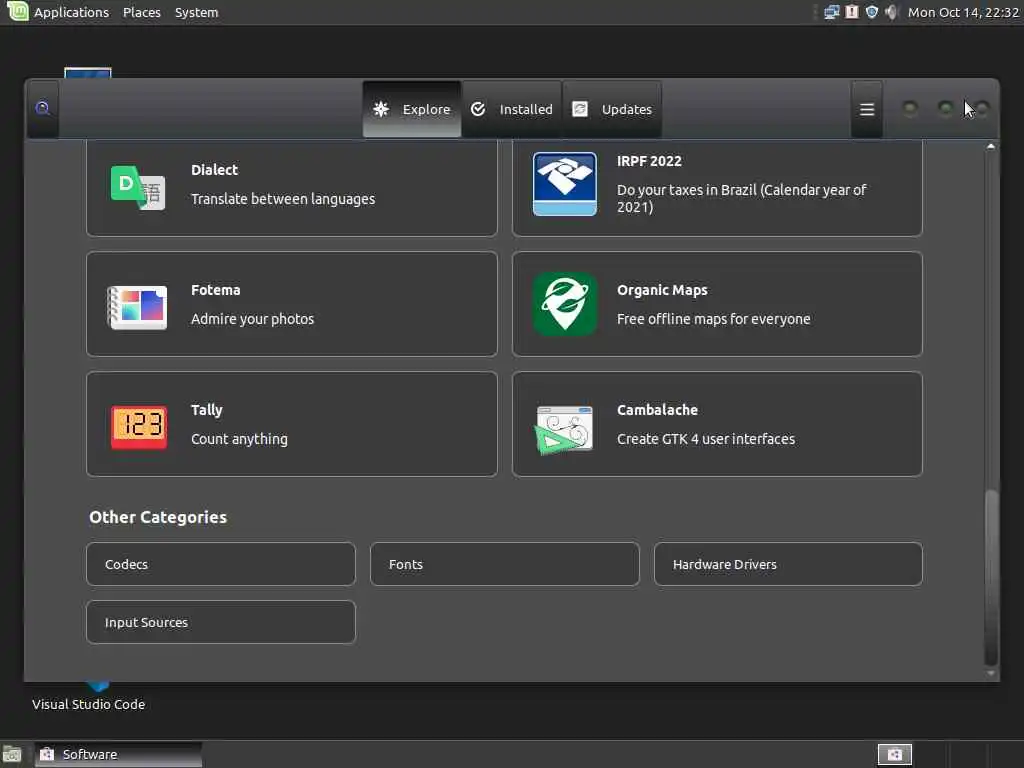1024x768 pixels.
Task: Open the Codecs category
Action: [x=221, y=564]
